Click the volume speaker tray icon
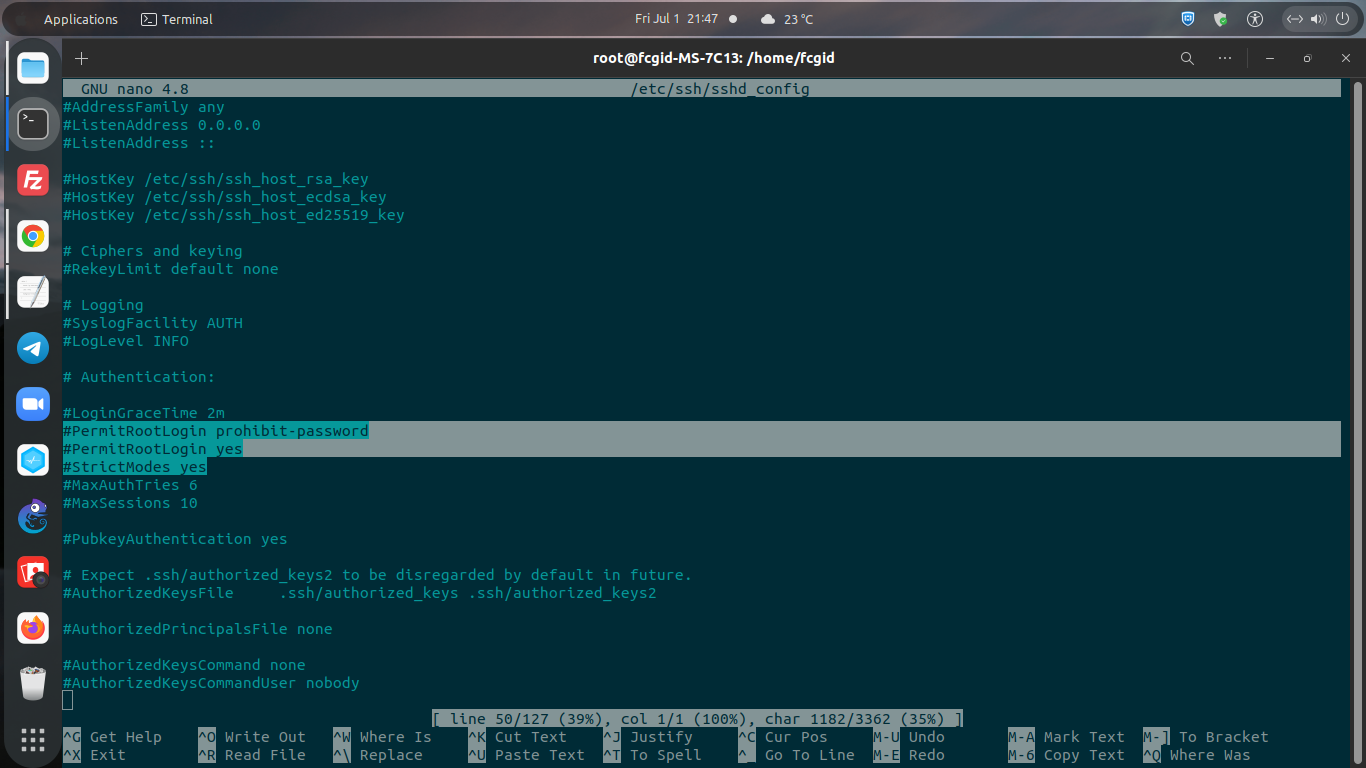The height and width of the screenshot is (768, 1366). point(1317,19)
